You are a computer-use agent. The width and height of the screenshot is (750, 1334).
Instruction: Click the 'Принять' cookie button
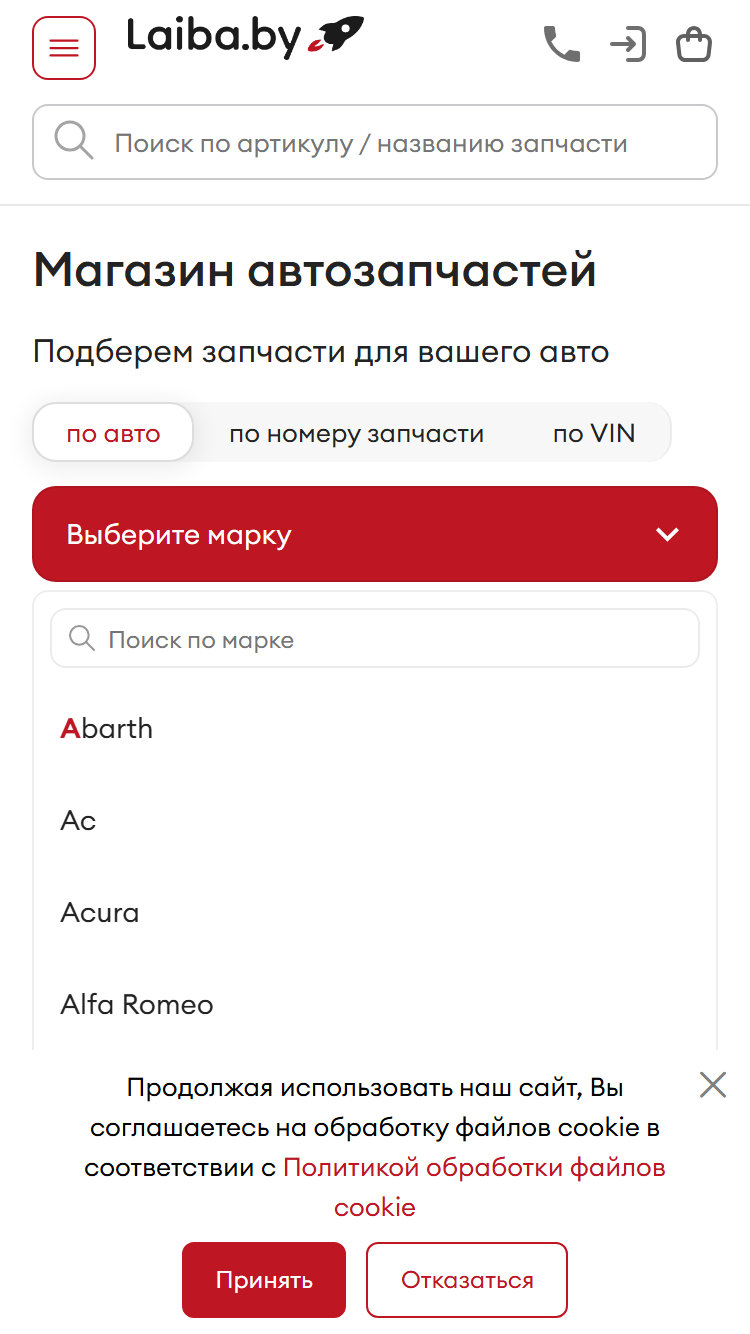[x=264, y=1280]
